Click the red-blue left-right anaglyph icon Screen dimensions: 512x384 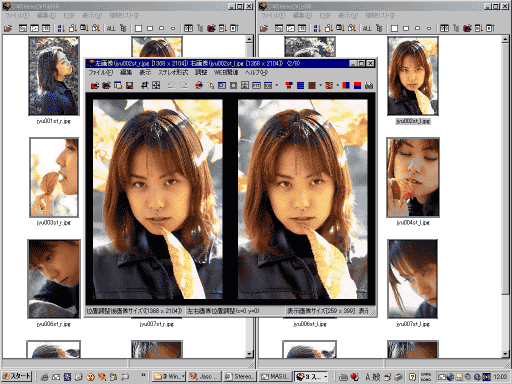click(346, 86)
